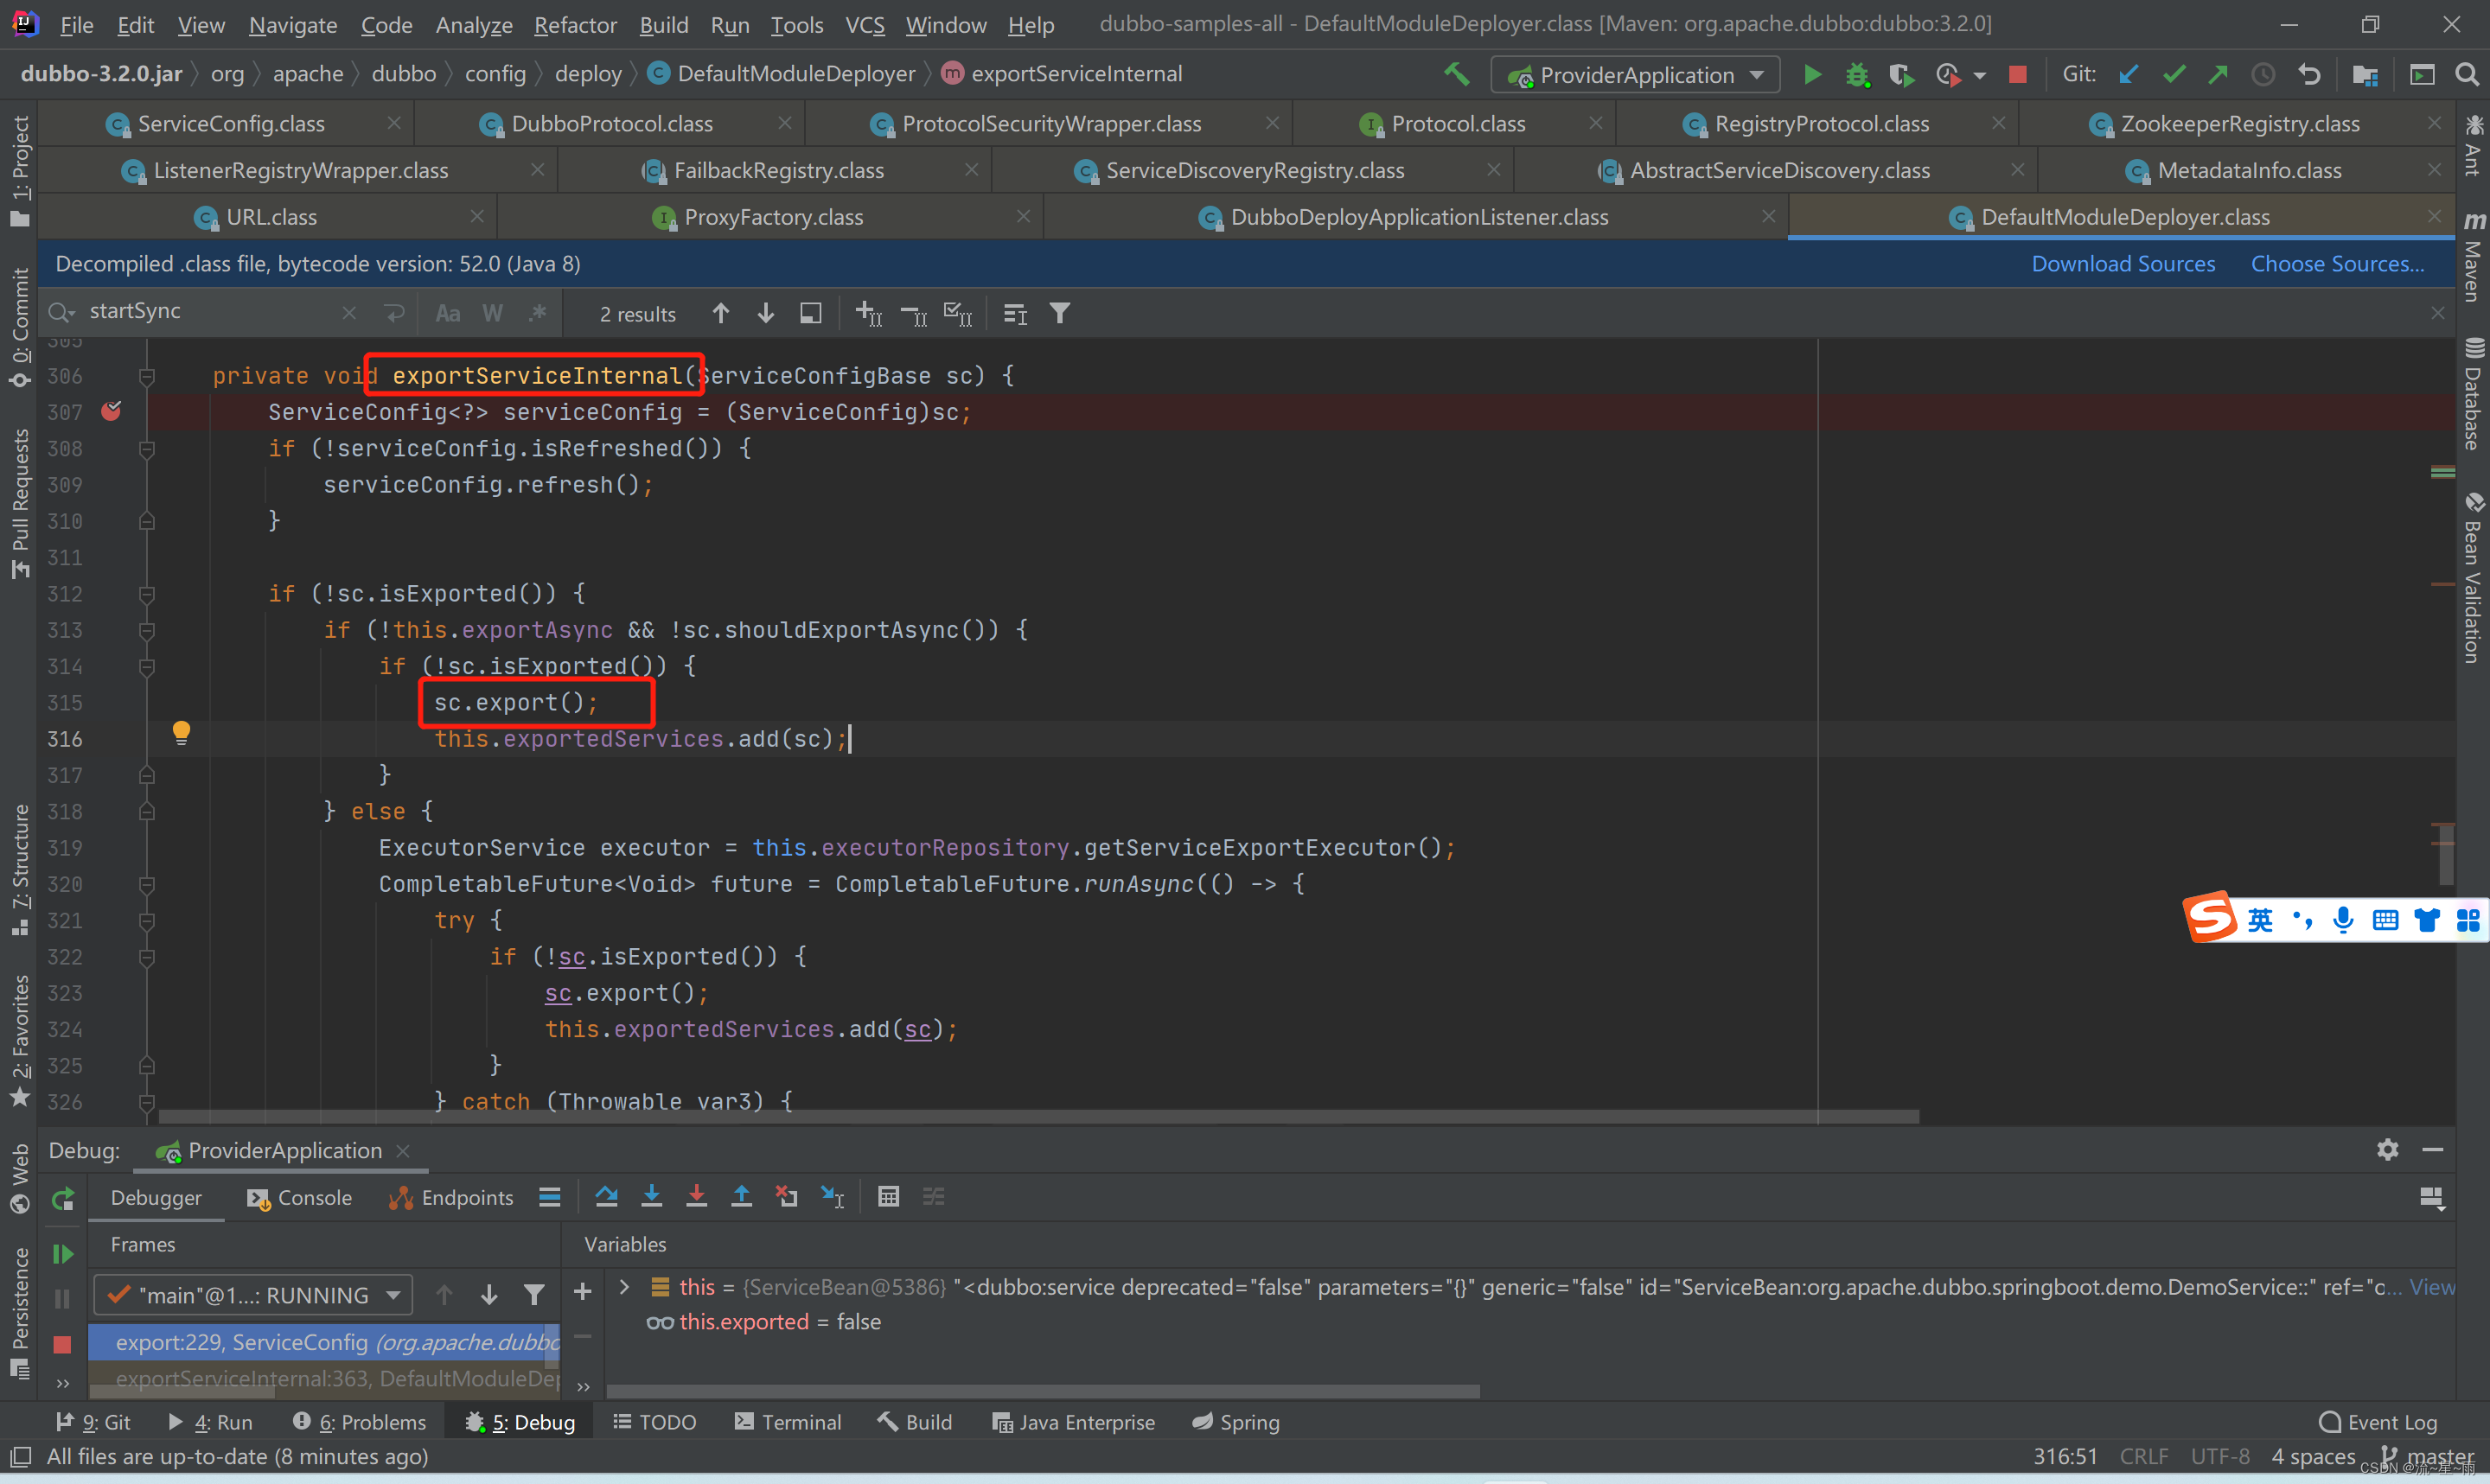Toggle breakpoint on line 307
The width and height of the screenshot is (2490, 1484).
pos(111,411)
